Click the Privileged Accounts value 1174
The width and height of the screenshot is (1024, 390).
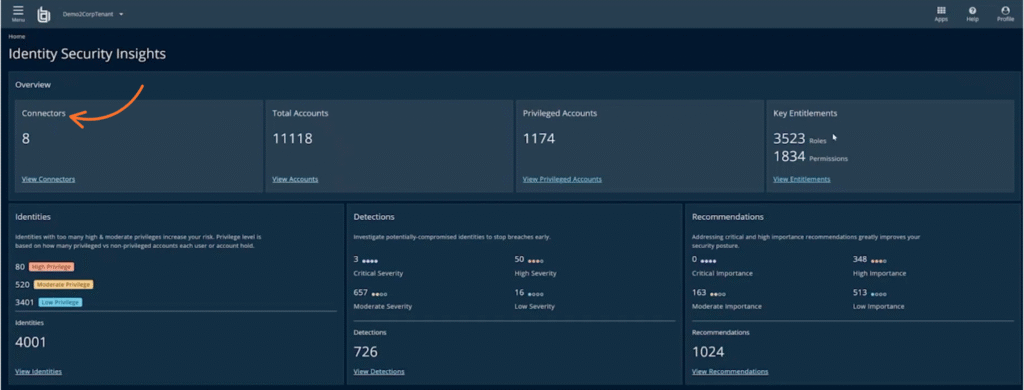coord(539,138)
